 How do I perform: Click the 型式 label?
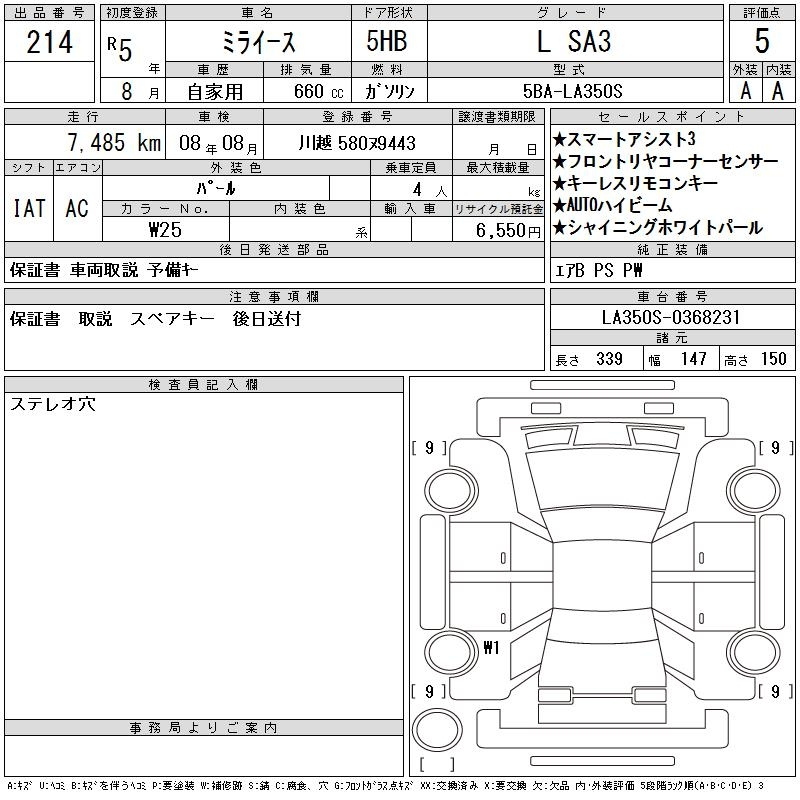click(569, 69)
